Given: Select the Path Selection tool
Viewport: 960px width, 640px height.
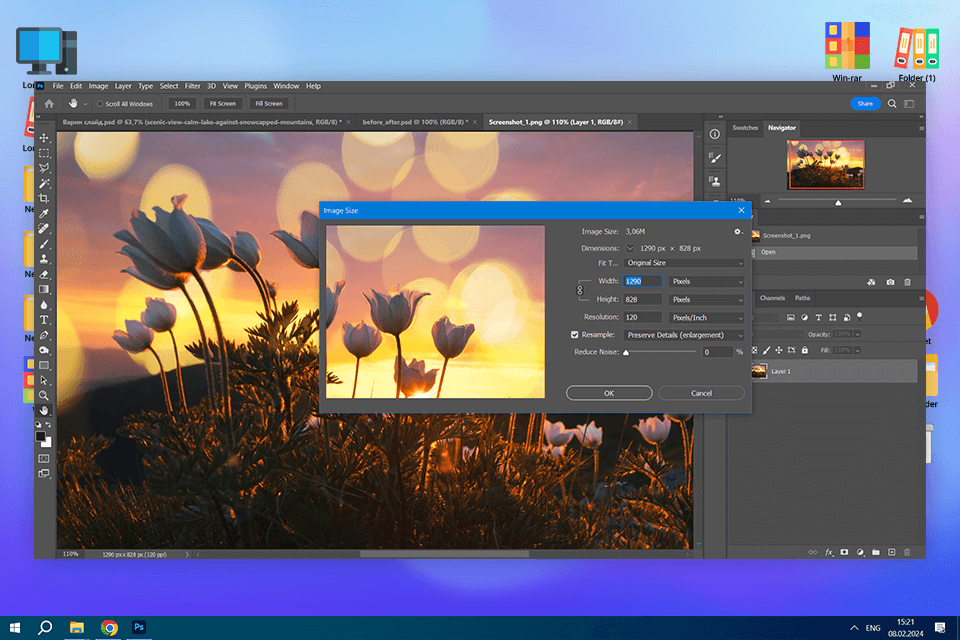Looking at the screenshot, I should click(x=44, y=380).
